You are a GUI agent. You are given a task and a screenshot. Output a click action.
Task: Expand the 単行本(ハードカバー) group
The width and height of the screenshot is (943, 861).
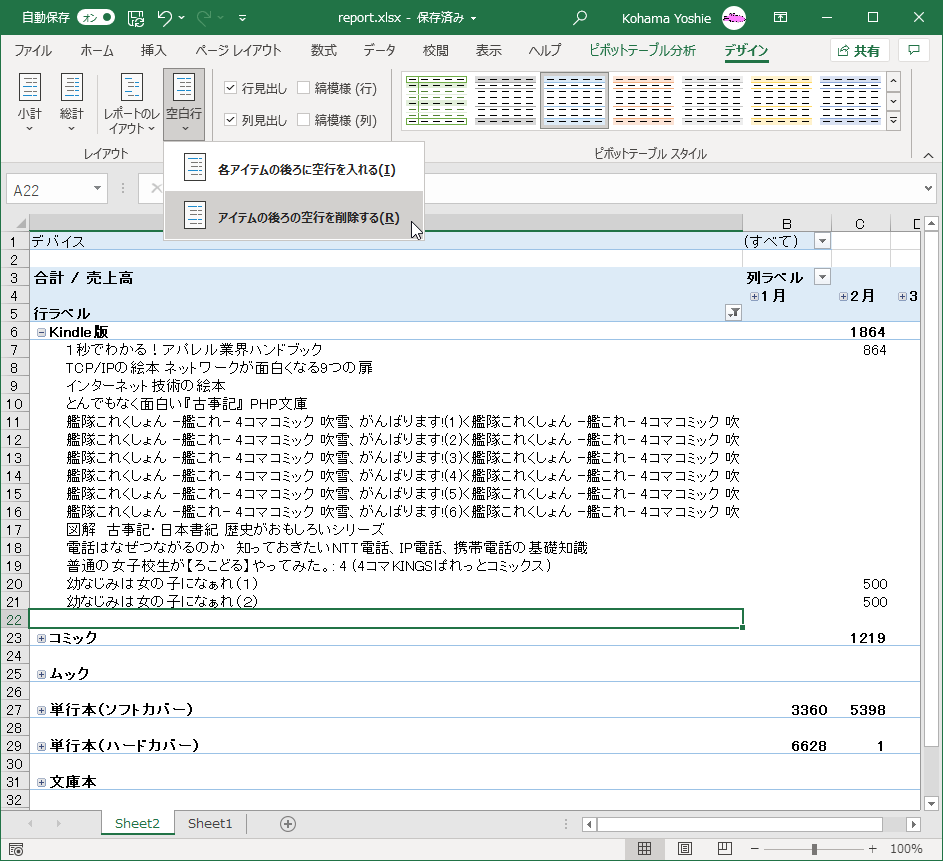41,747
